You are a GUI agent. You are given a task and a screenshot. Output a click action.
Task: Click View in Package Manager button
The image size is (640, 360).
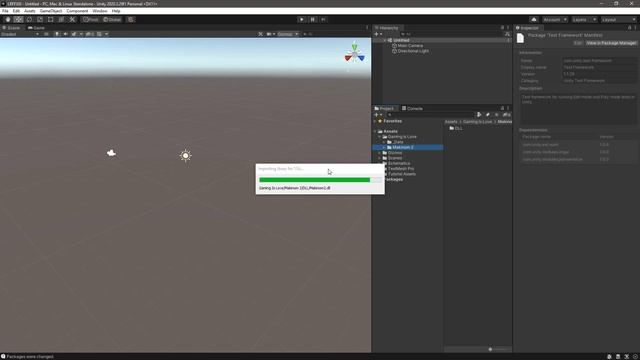tap(611, 43)
